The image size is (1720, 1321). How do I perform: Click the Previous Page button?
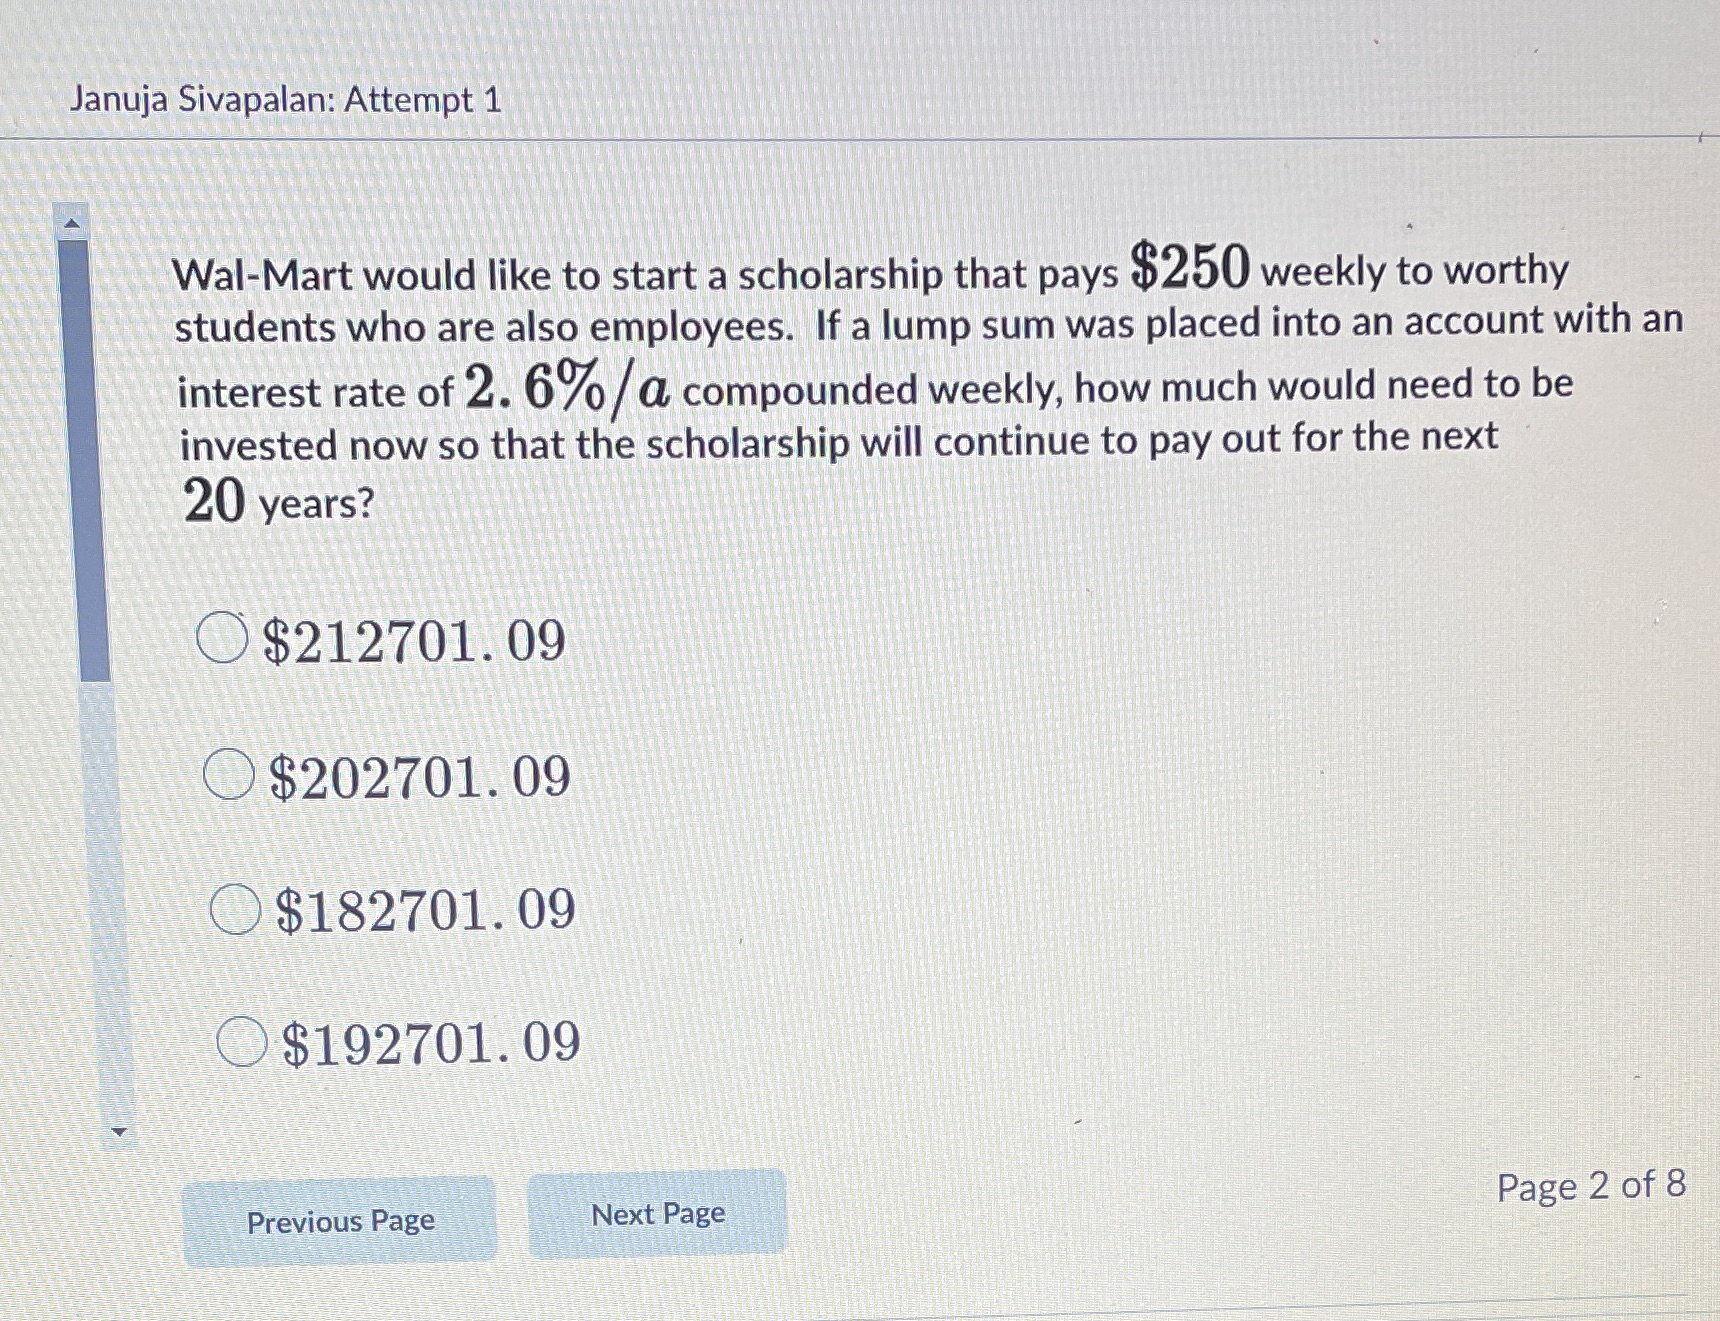pos(341,1221)
